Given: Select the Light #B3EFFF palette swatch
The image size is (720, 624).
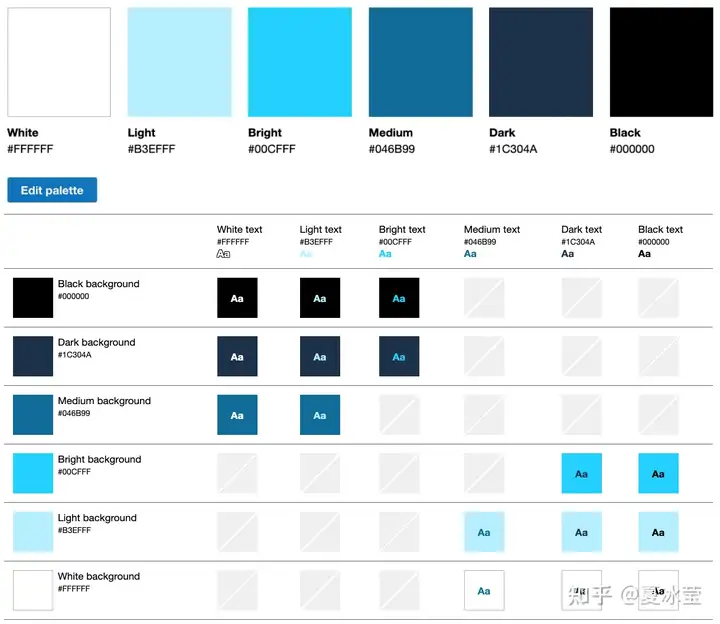Looking at the screenshot, I should point(180,62).
